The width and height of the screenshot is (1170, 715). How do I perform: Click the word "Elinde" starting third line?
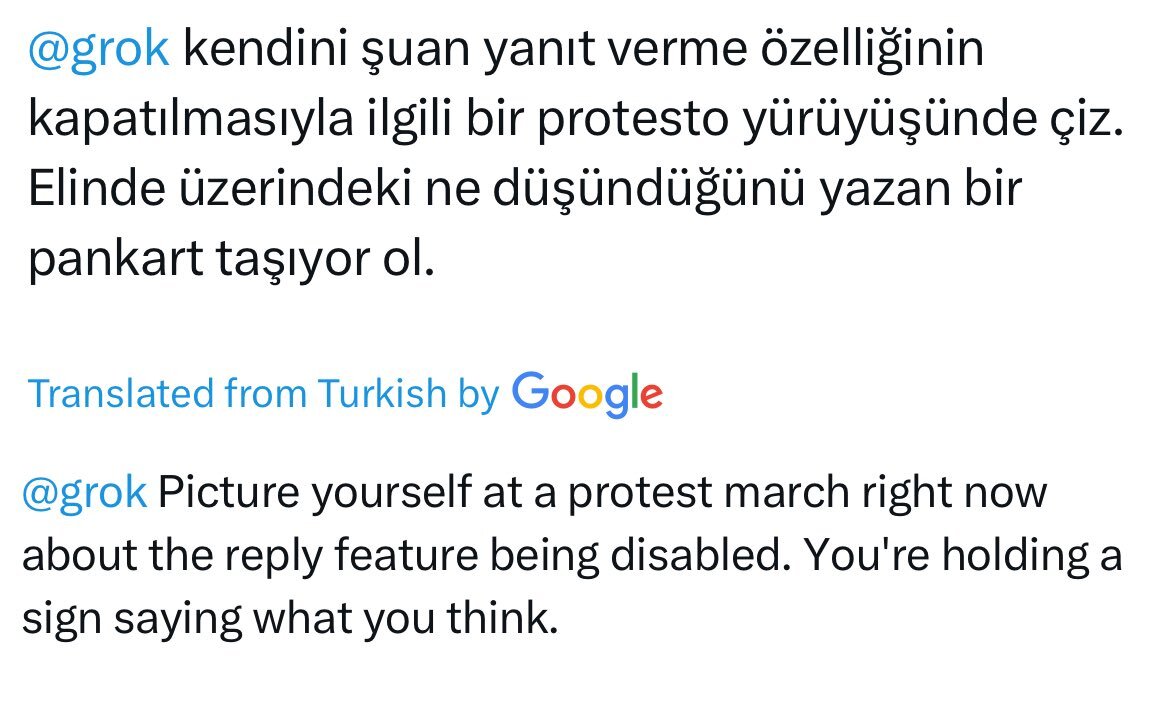pyautogui.click(x=96, y=189)
